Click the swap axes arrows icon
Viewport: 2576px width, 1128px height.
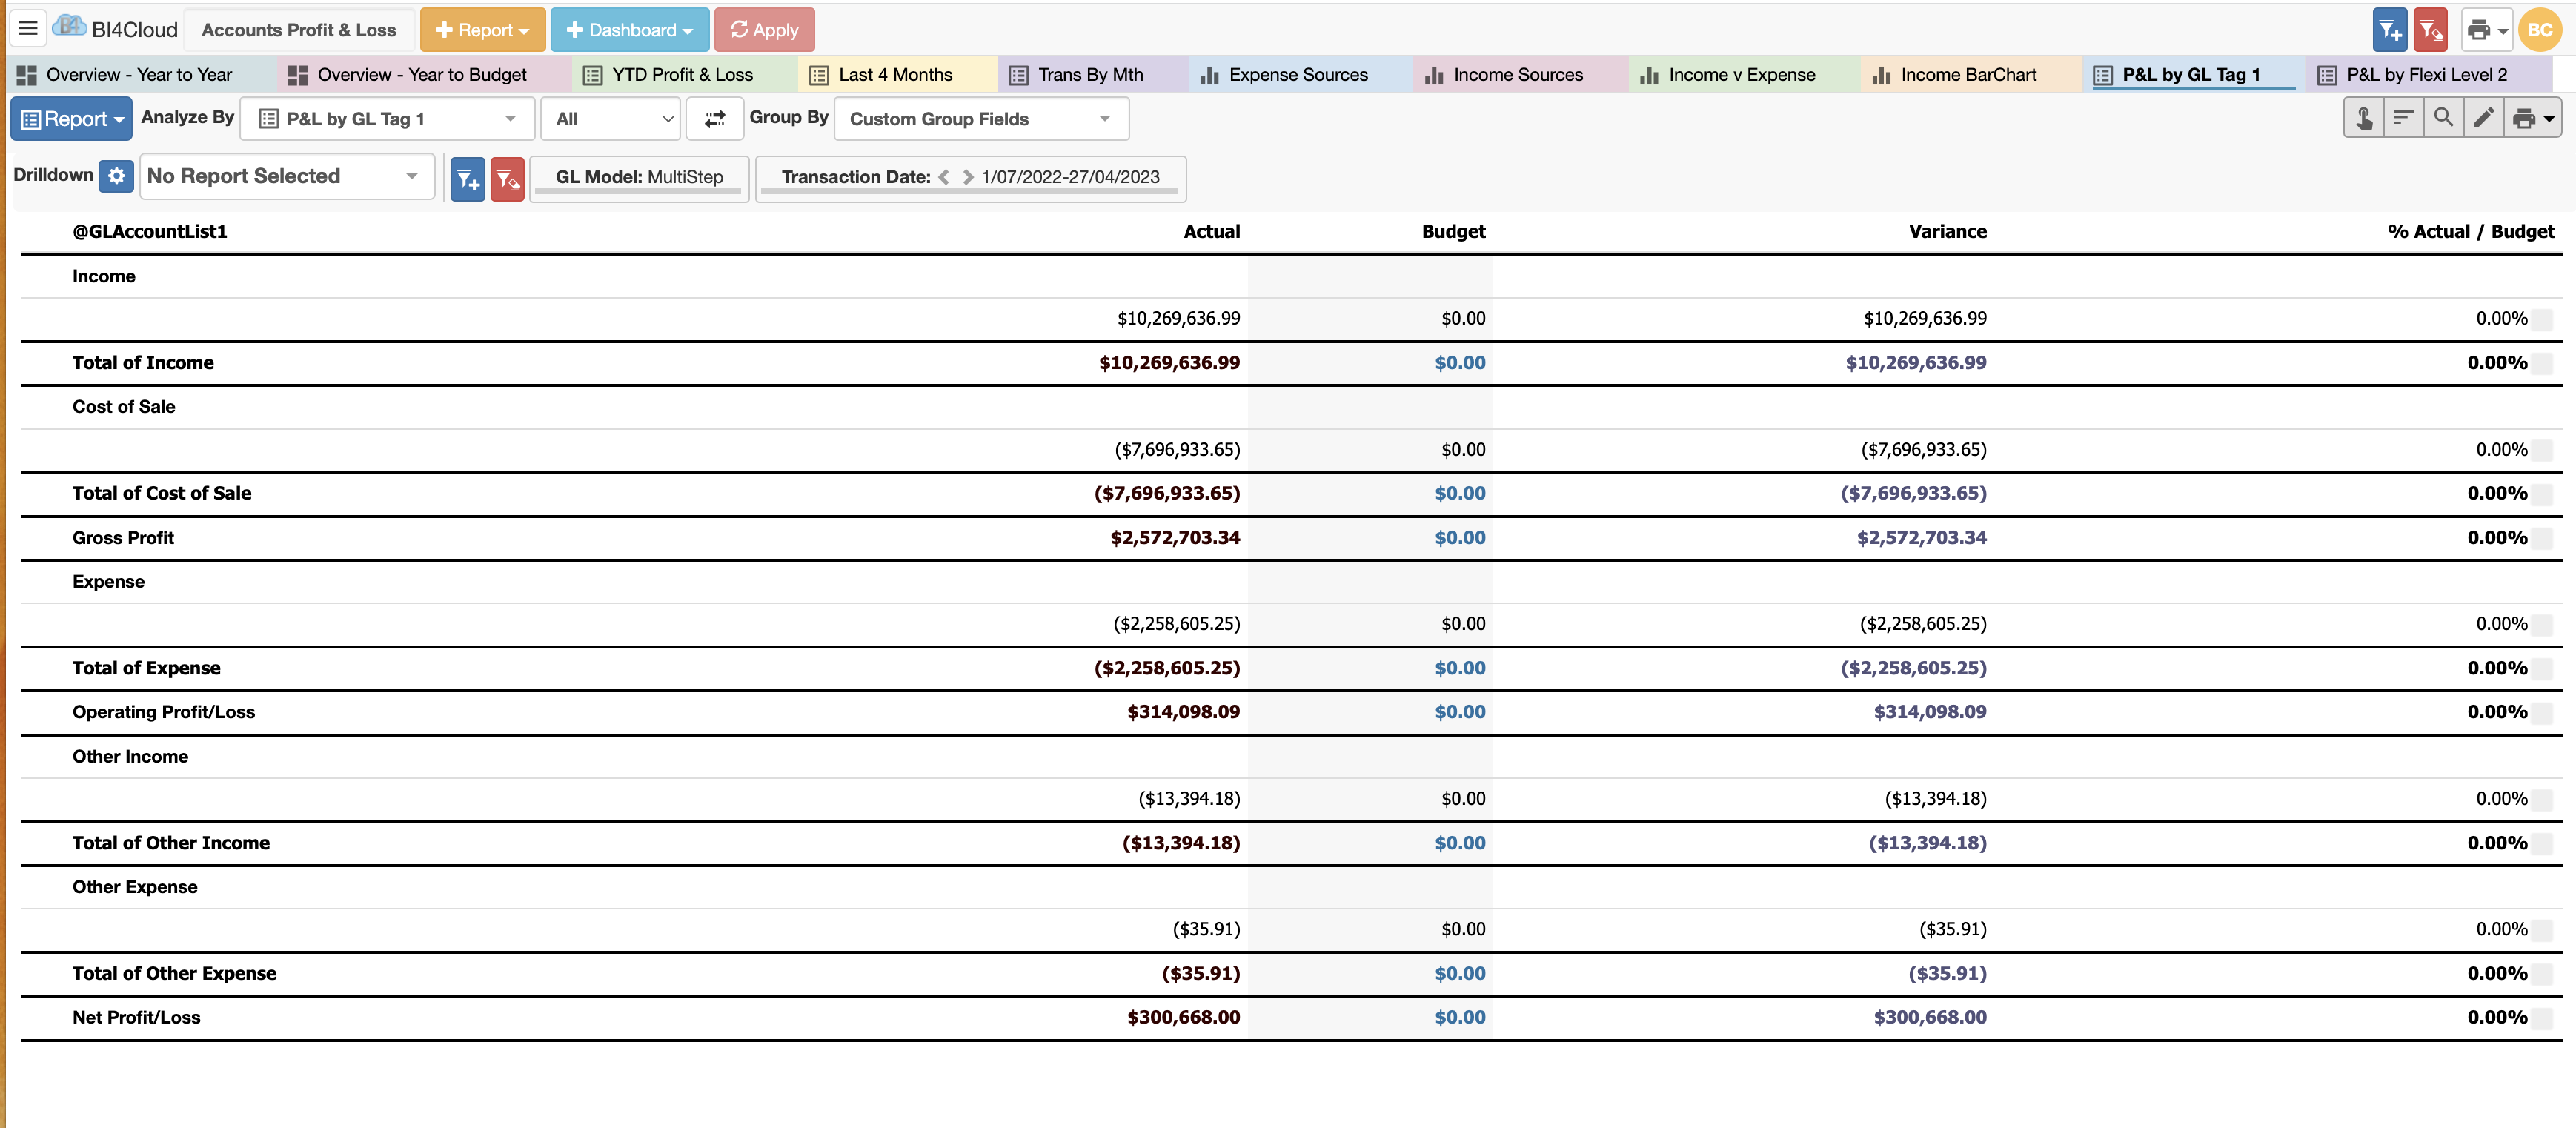tap(715, 119)
